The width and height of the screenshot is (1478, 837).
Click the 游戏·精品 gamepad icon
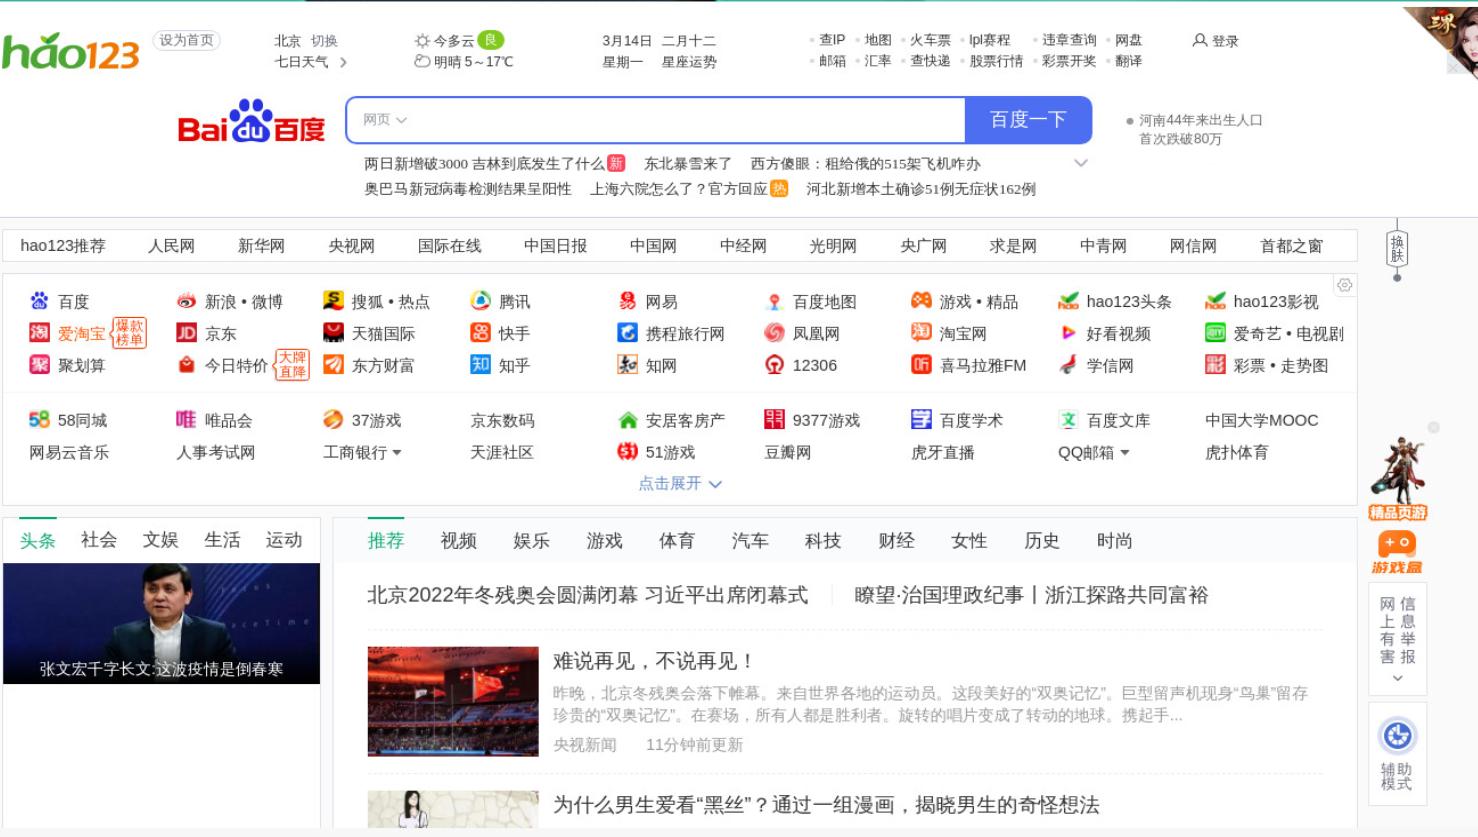click(921, 301)
